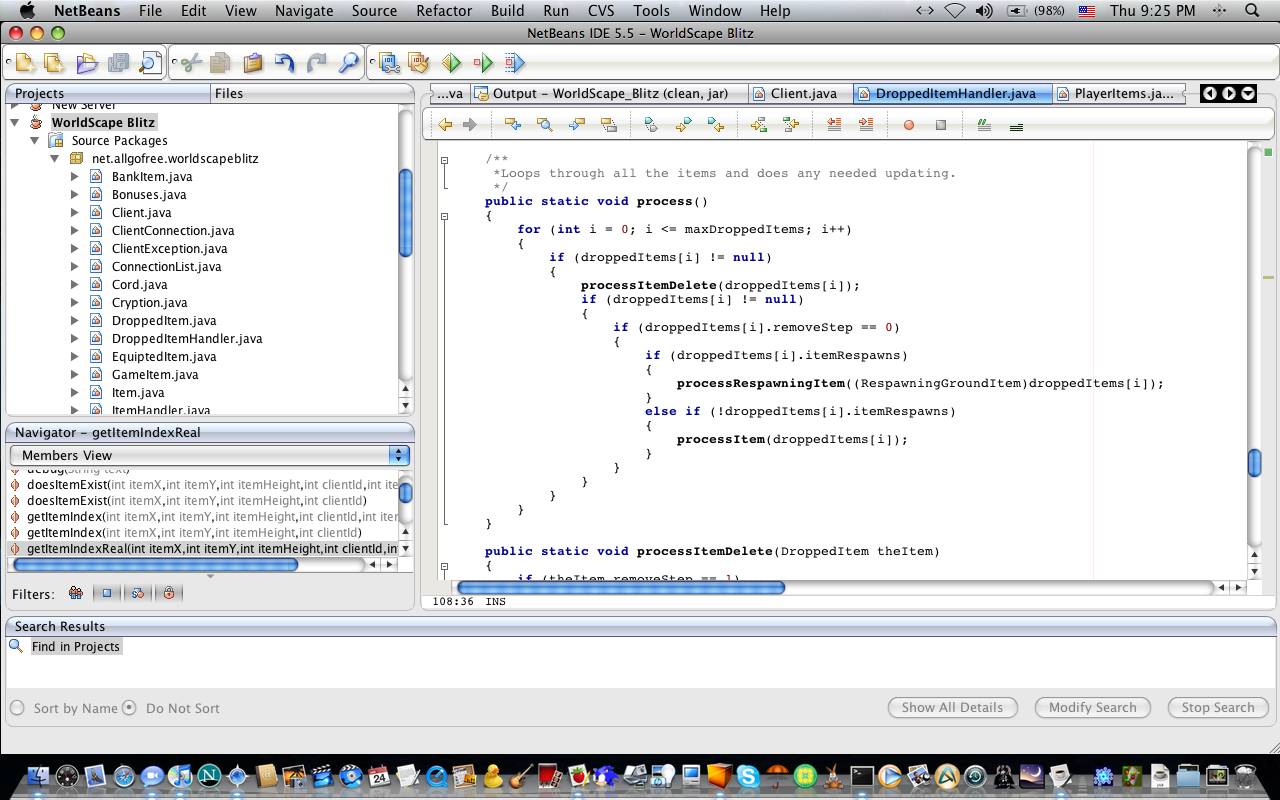This screenshot has width=1280, height=800.
Task: Click the Uncomment lines editor icon
Action: pyautogui.click(x=1016, y=126)
